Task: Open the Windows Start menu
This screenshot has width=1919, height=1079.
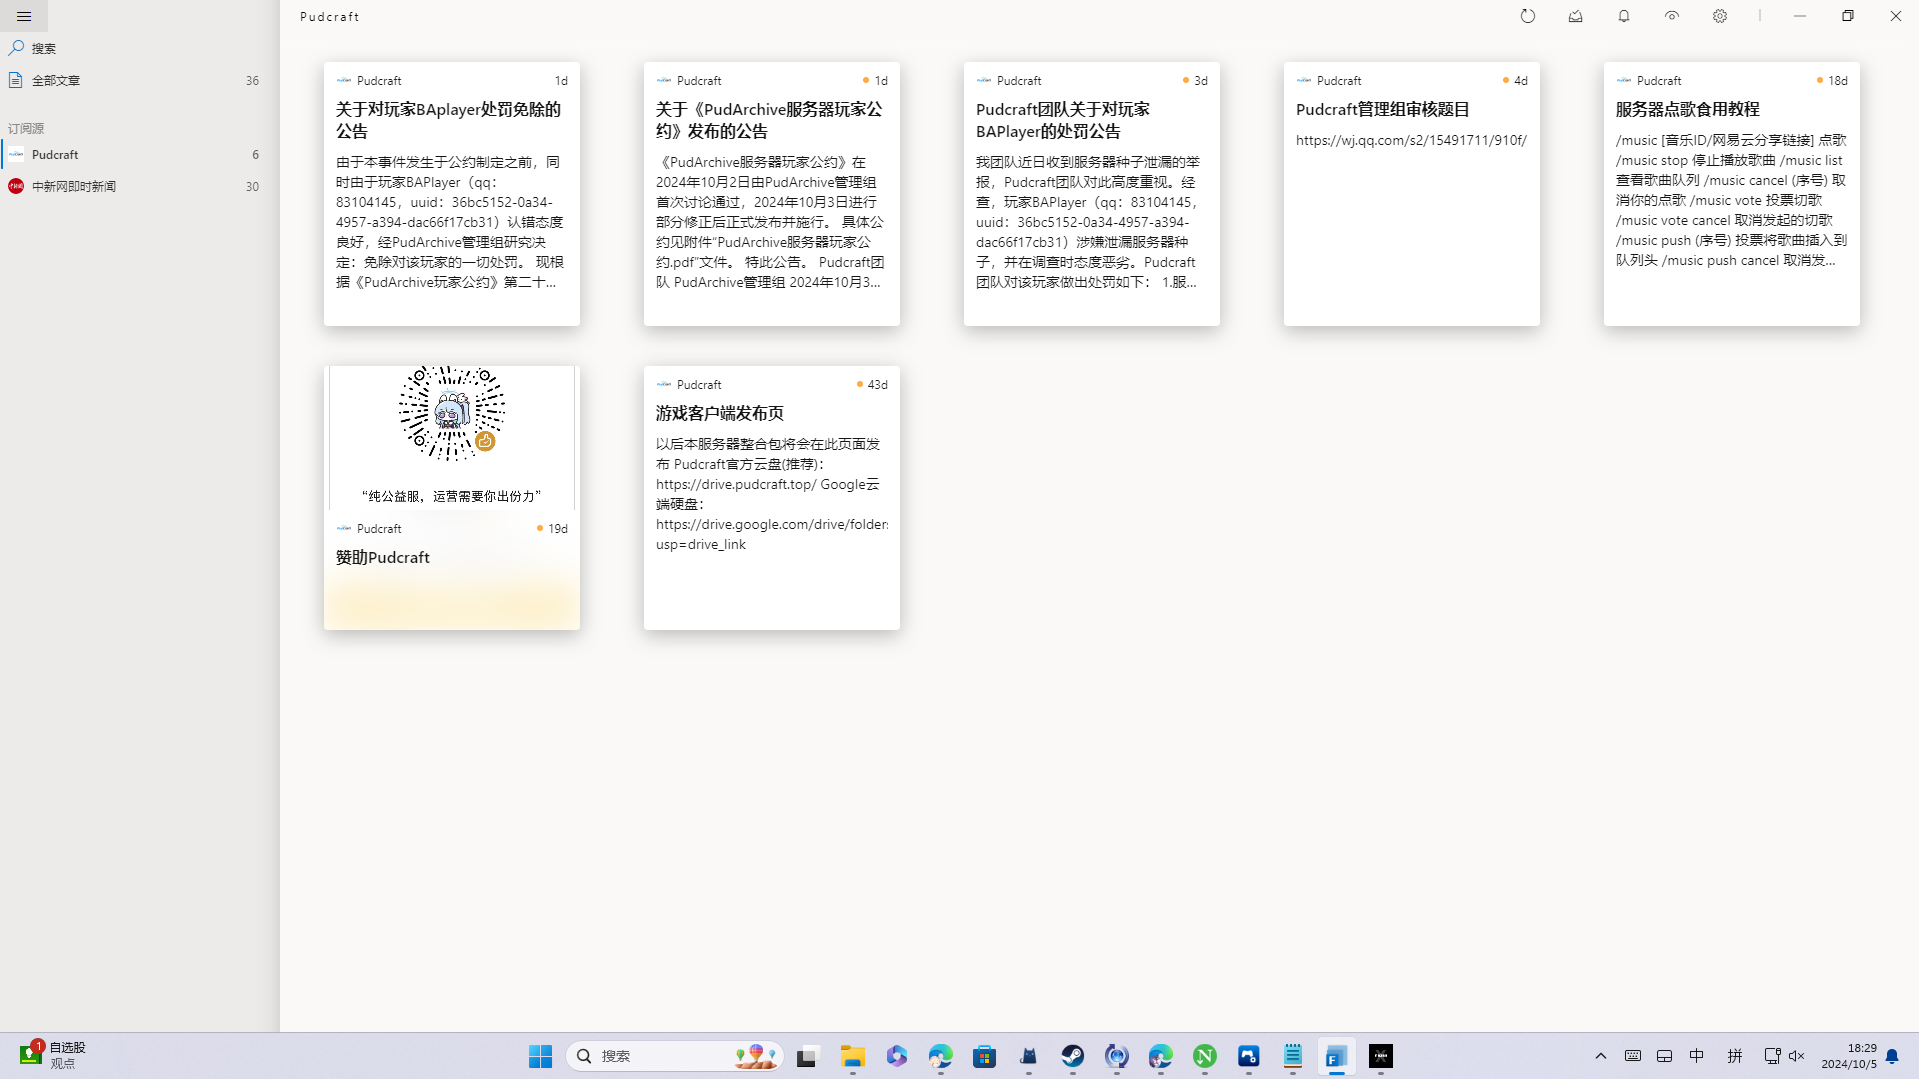Action: tap(540, 1056)
